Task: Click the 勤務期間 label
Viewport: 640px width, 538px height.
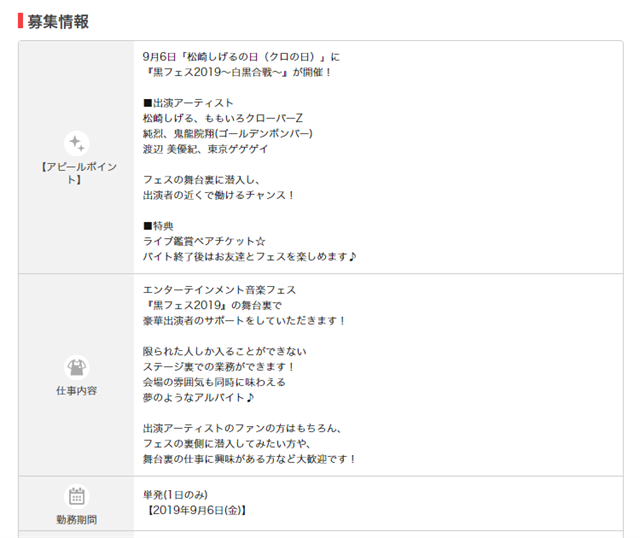Action: pyautogui.click(x=77, y=520)
